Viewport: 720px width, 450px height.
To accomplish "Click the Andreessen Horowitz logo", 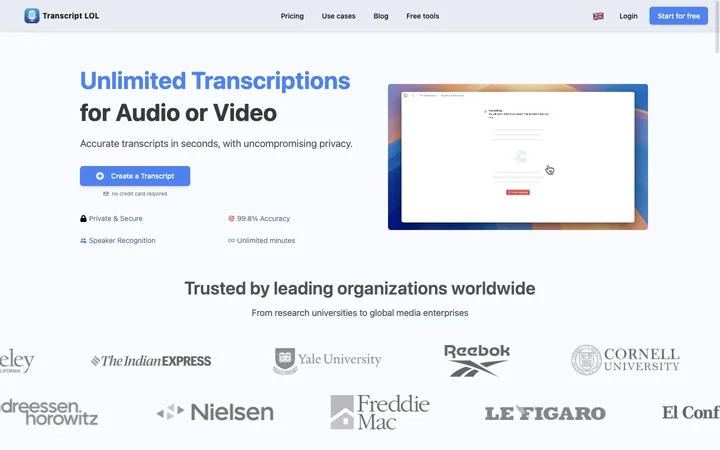I will [x=49, y=412].
